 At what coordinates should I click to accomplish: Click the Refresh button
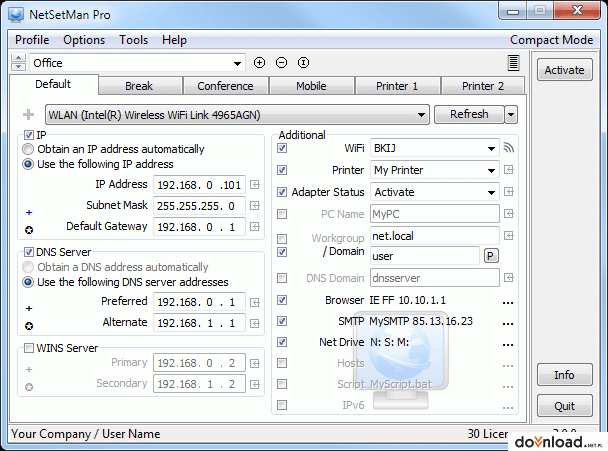(469, 114)
